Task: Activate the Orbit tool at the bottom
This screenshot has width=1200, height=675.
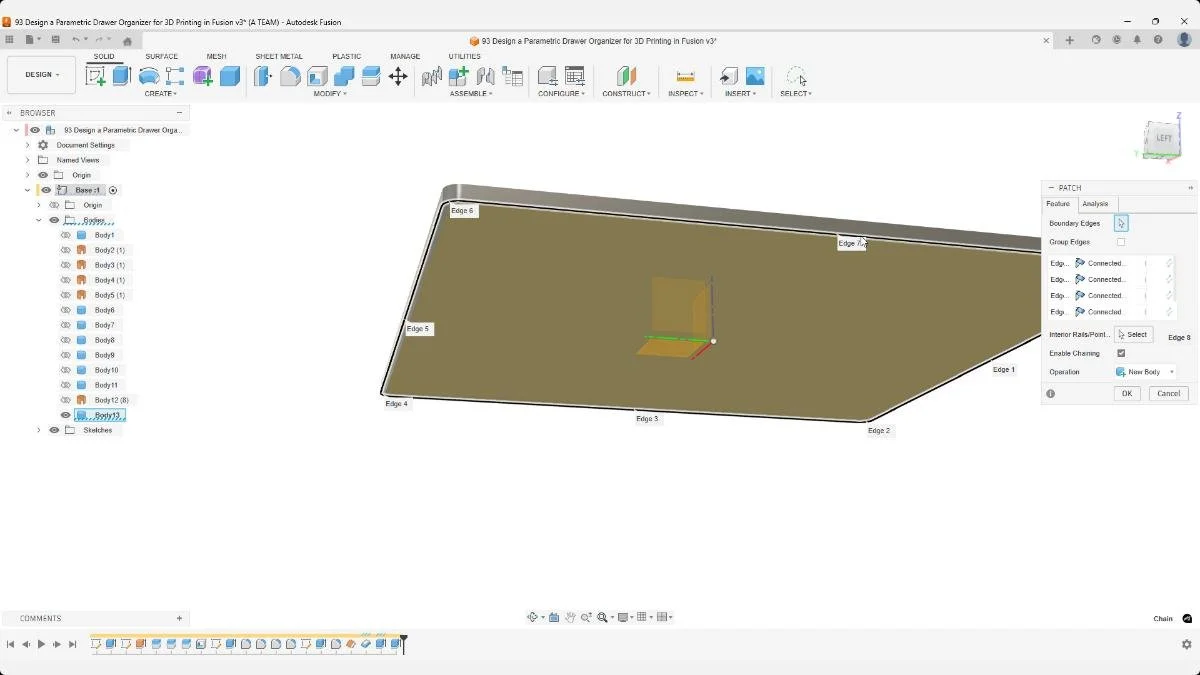Action: click(x=533, y=617)
